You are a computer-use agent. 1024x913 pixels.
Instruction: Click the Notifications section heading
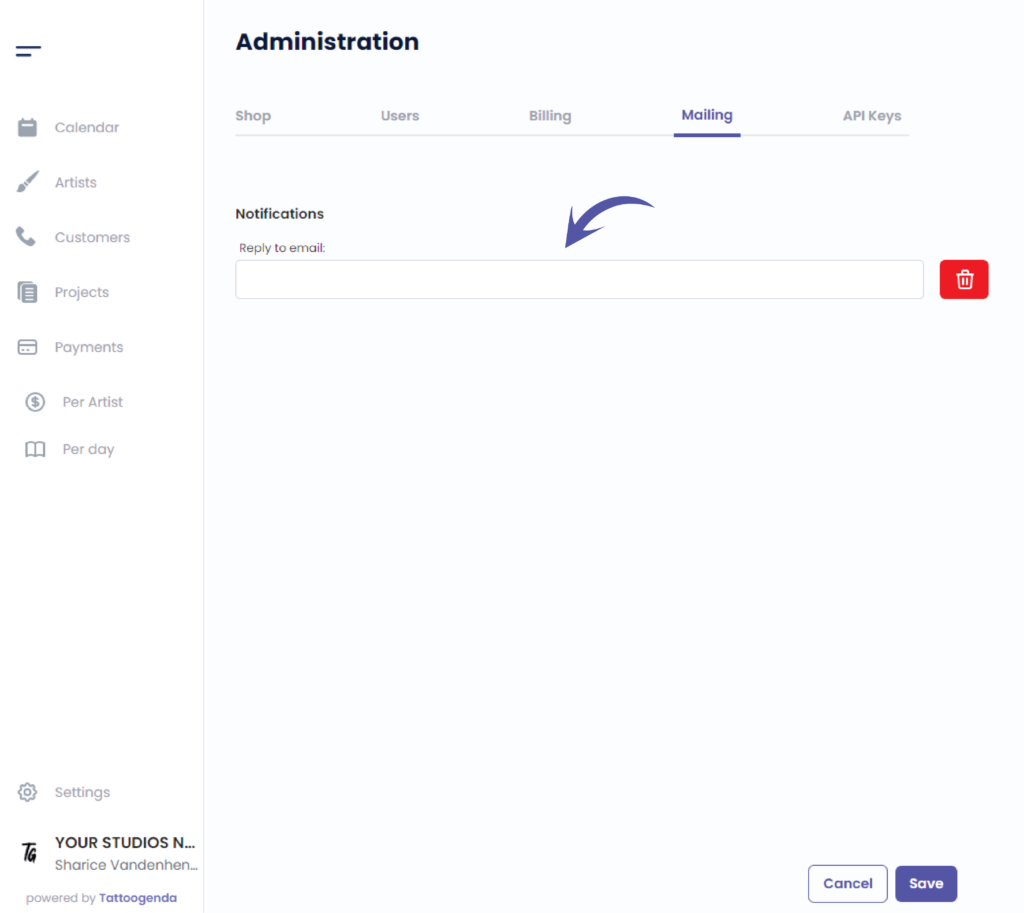(280, 214)
